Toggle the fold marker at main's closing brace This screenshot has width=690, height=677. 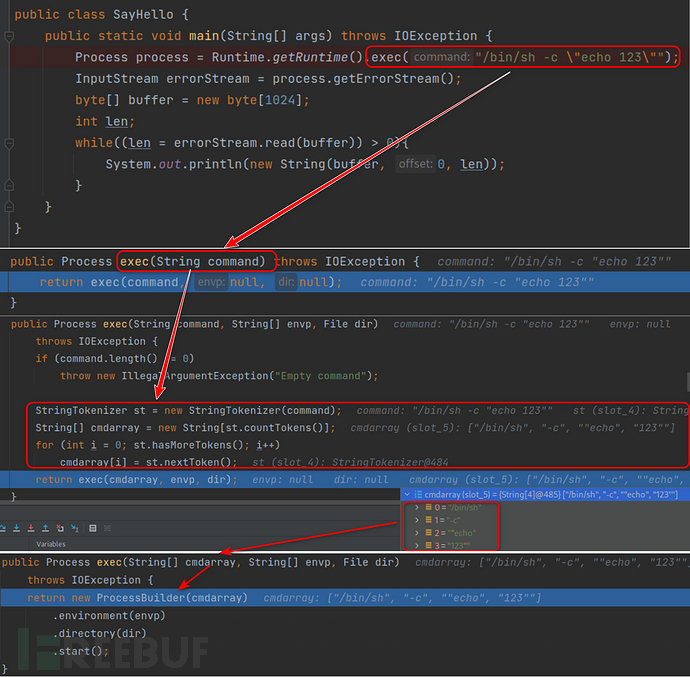(9, 205)
